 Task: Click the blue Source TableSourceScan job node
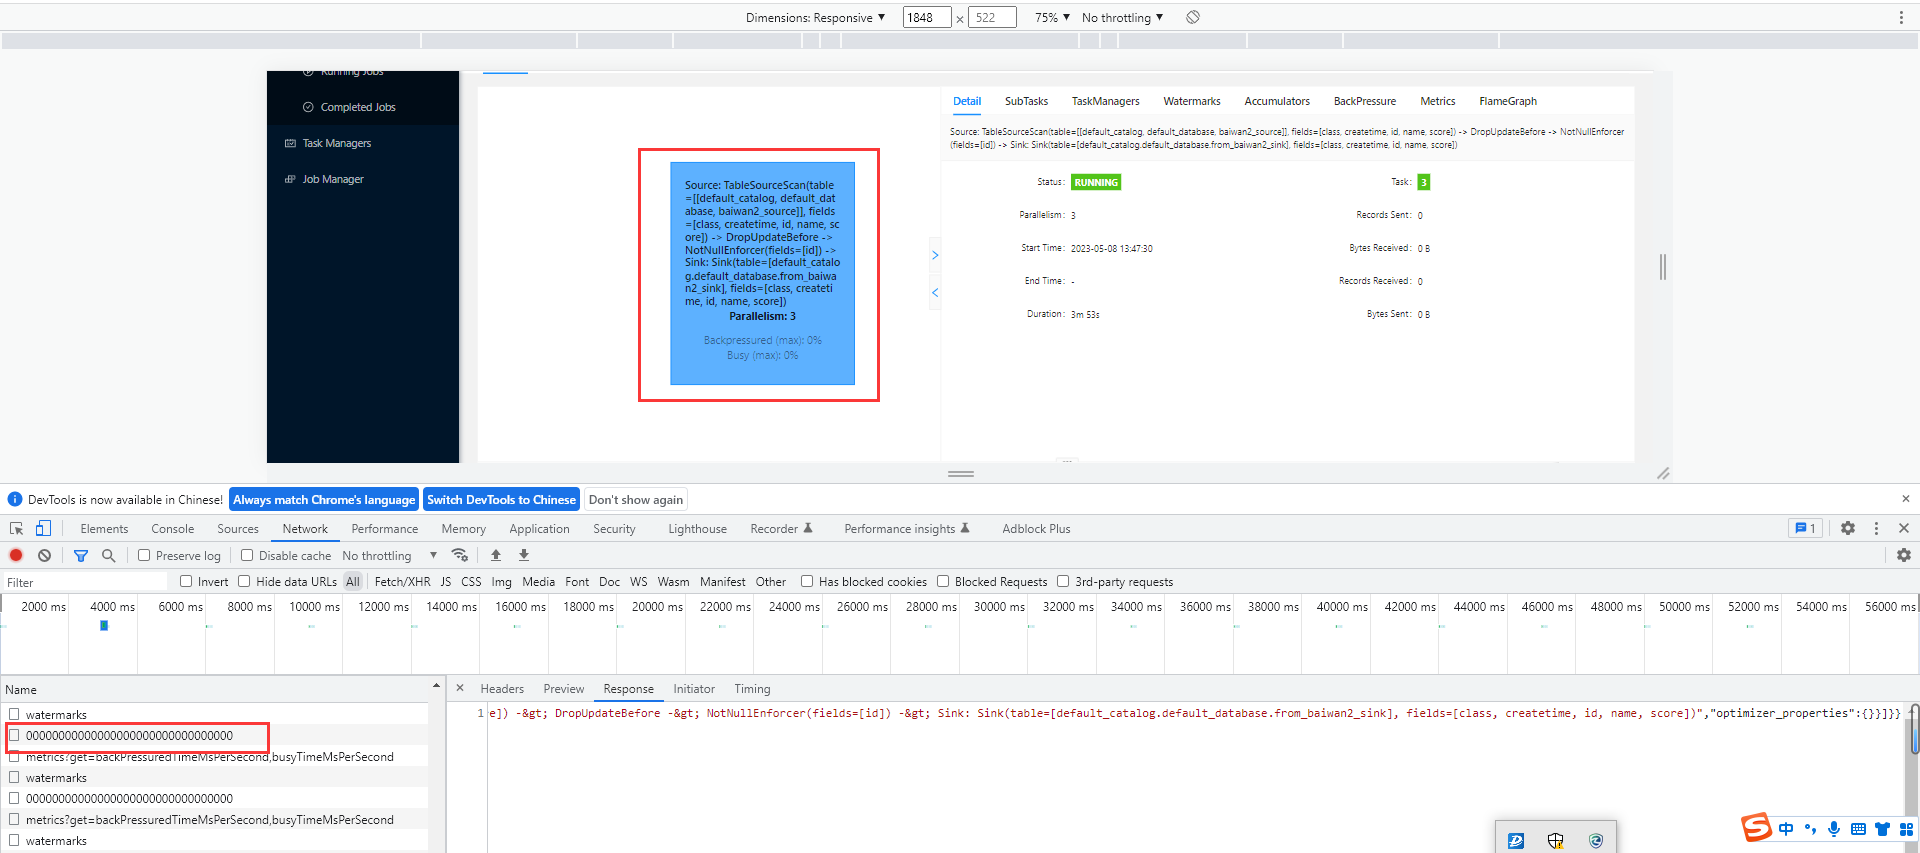click(762, 273)
